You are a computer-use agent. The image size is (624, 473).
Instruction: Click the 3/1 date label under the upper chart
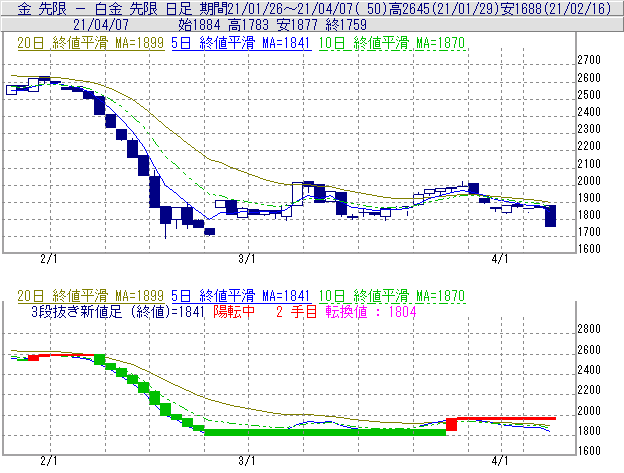(247, 259)
